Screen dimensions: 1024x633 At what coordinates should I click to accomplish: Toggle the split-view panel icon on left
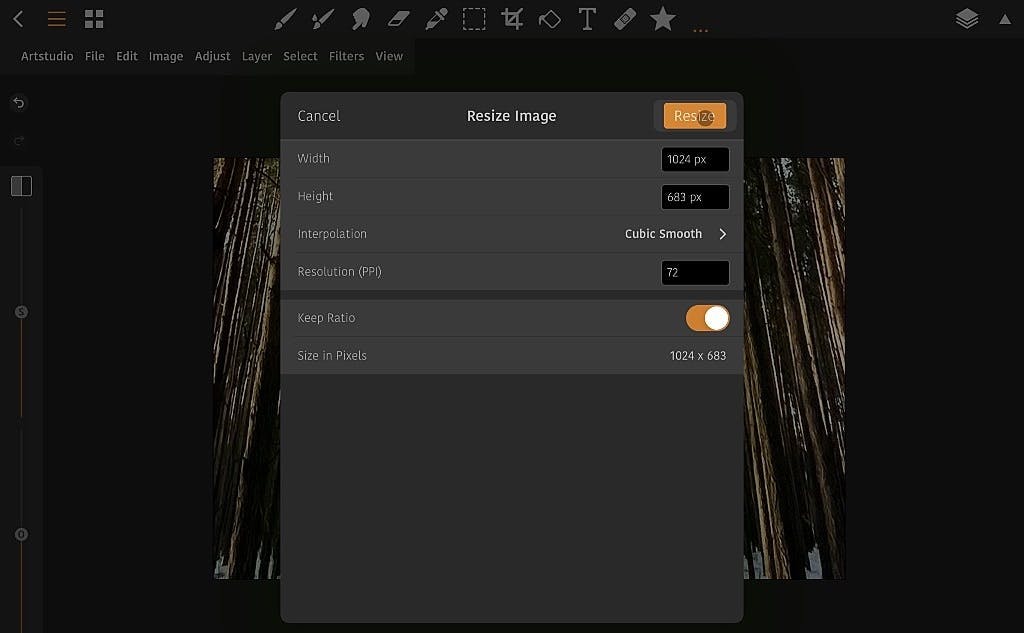(21, 186)
